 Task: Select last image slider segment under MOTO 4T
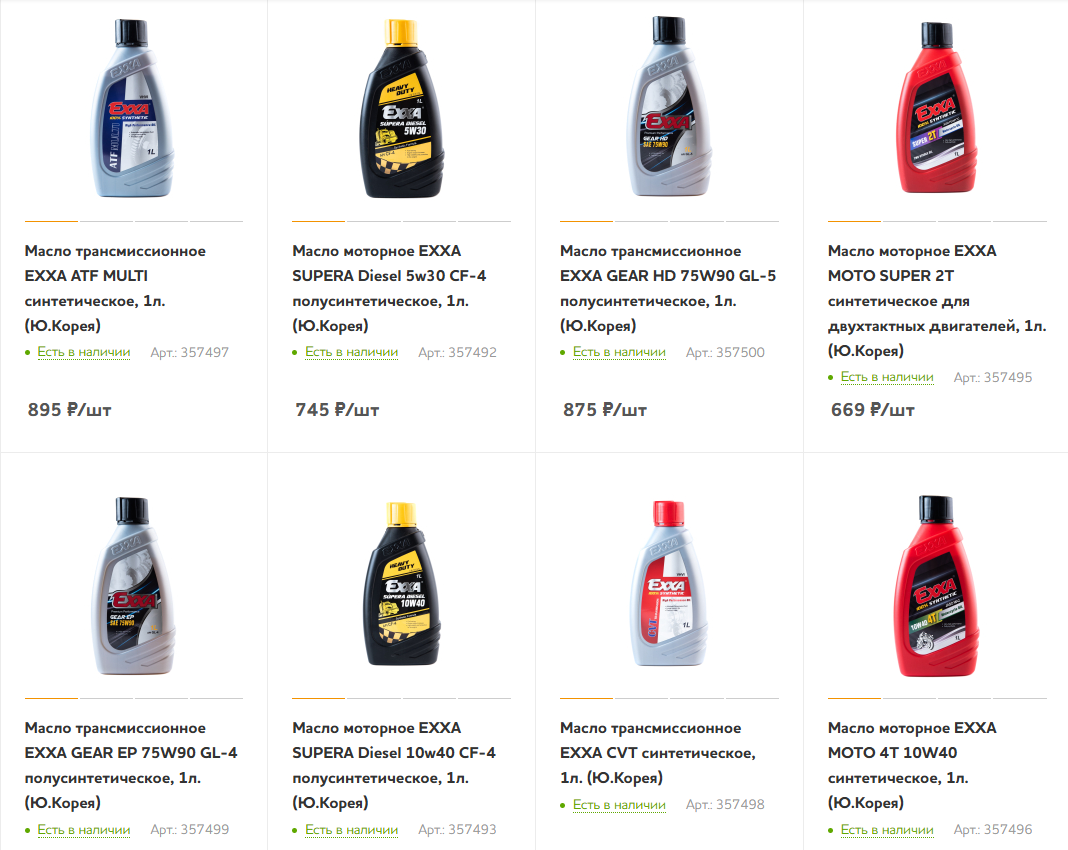[x=1020, y=697]
